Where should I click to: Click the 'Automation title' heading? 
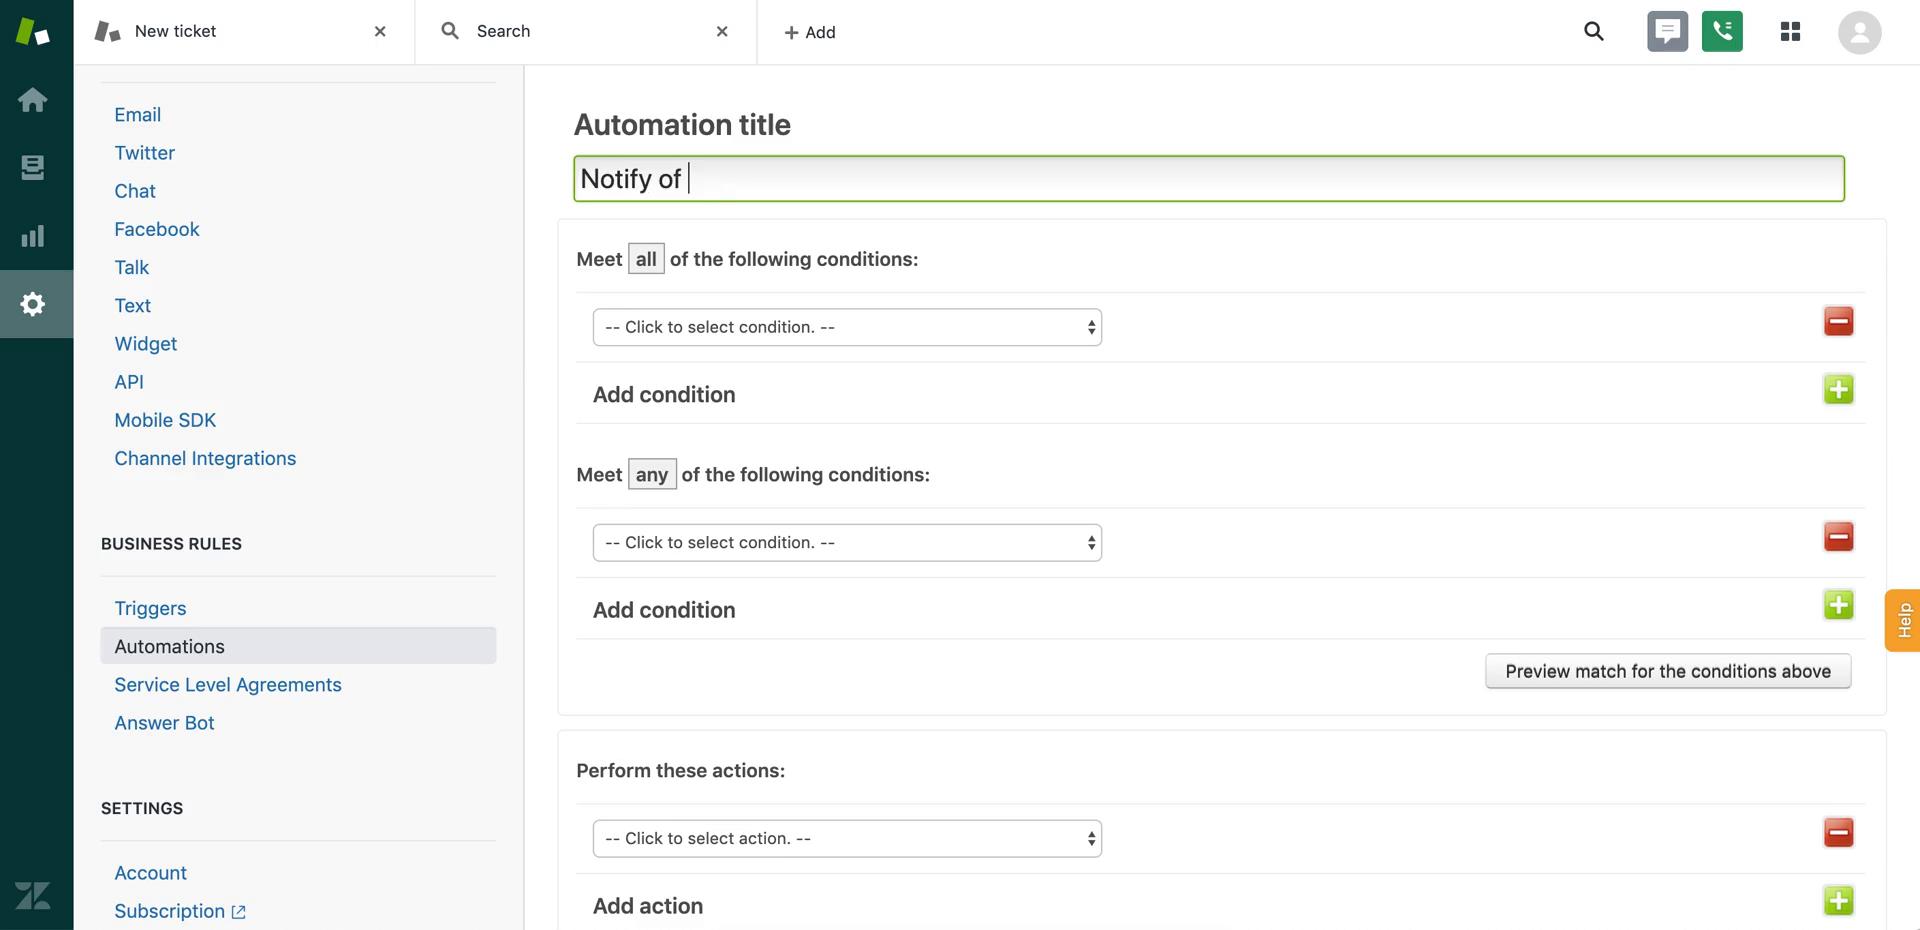point(682,125)
